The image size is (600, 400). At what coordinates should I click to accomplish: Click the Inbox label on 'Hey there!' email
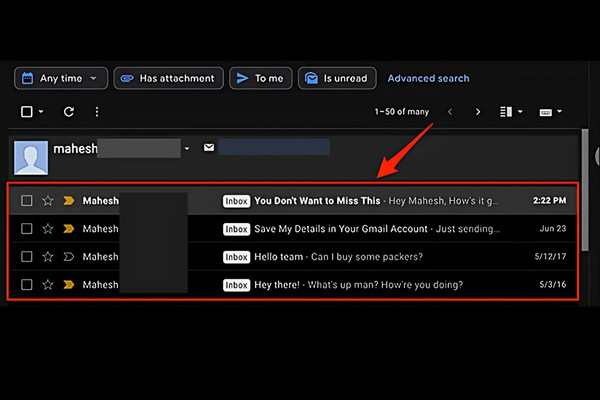[x=236, y=285]
